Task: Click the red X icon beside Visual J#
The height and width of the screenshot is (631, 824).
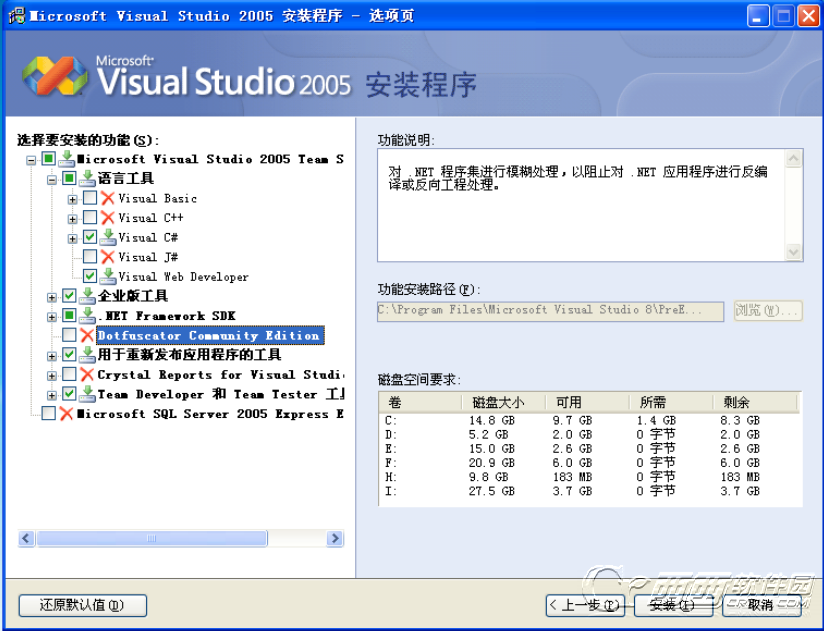Action: pos(108,257)
